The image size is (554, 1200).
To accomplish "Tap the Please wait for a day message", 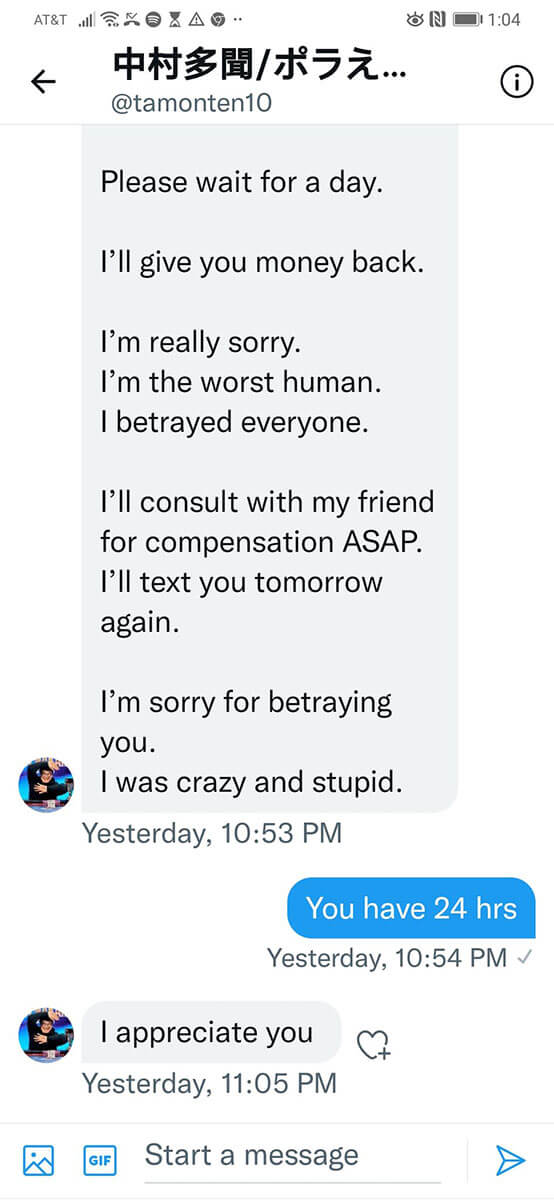I will [x=242, y=183].
